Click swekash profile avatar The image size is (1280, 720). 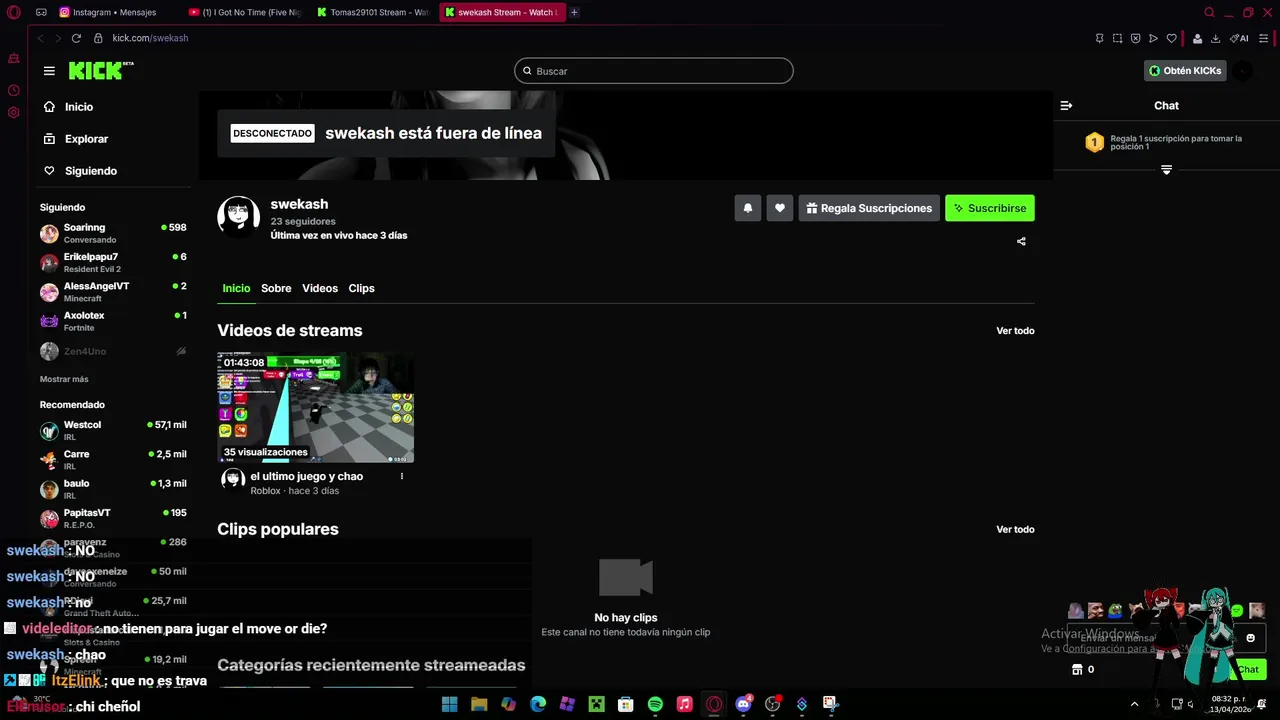[x=239, y=216]
